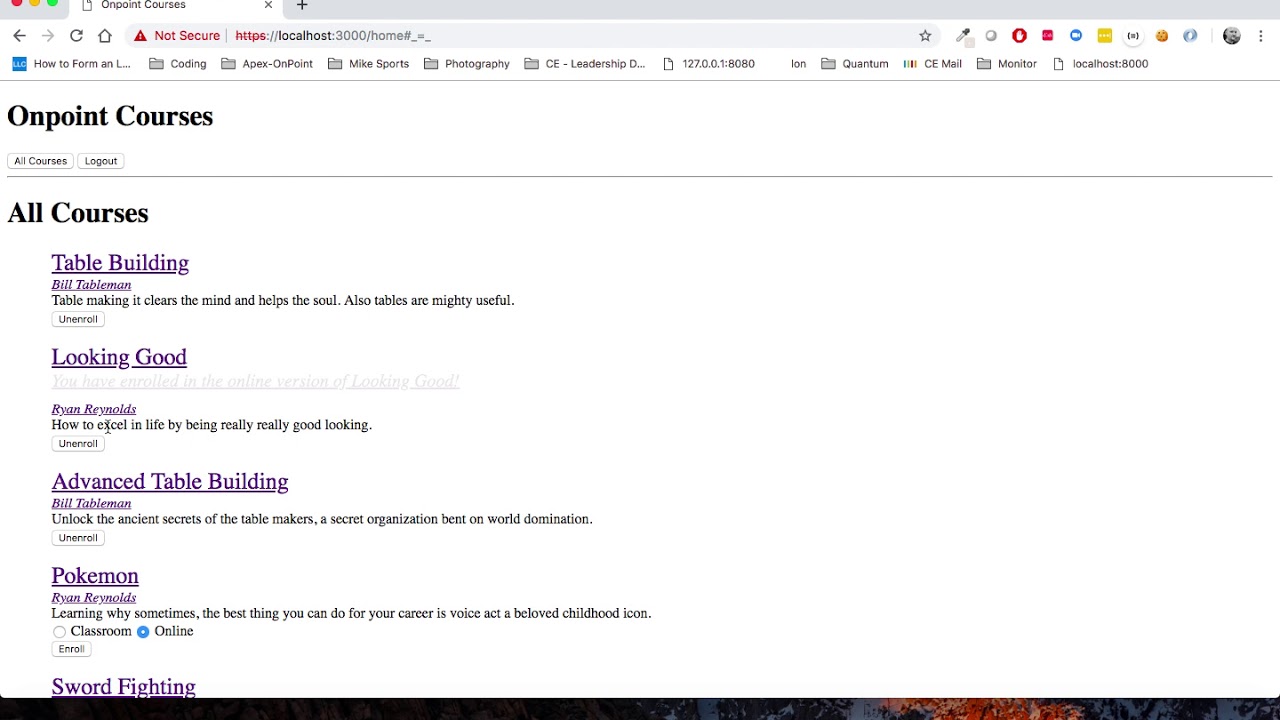Click the Logout button
Image resolution: width=1280 pixels, height=720 pixels.
101,161
